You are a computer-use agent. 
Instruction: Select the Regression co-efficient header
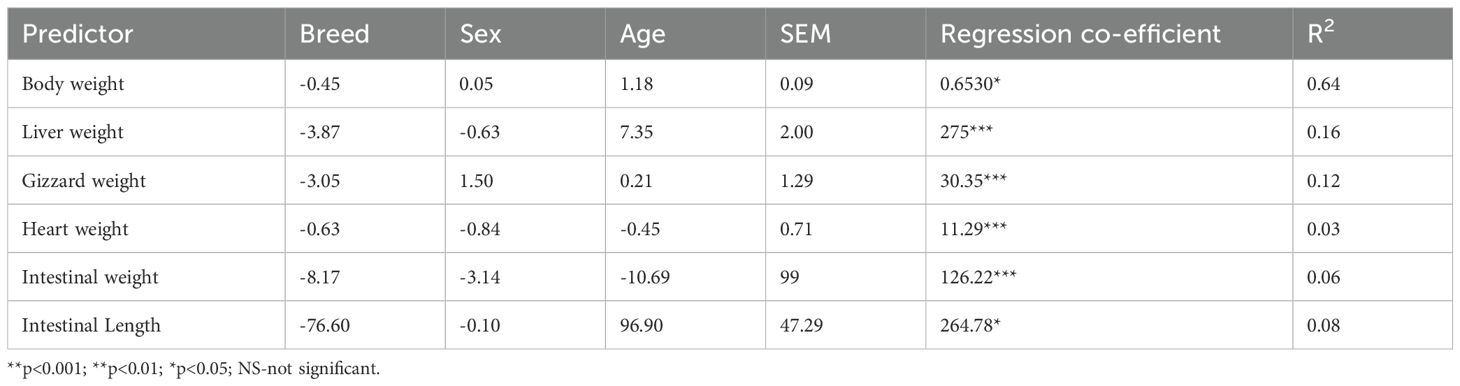(1081, 33)
